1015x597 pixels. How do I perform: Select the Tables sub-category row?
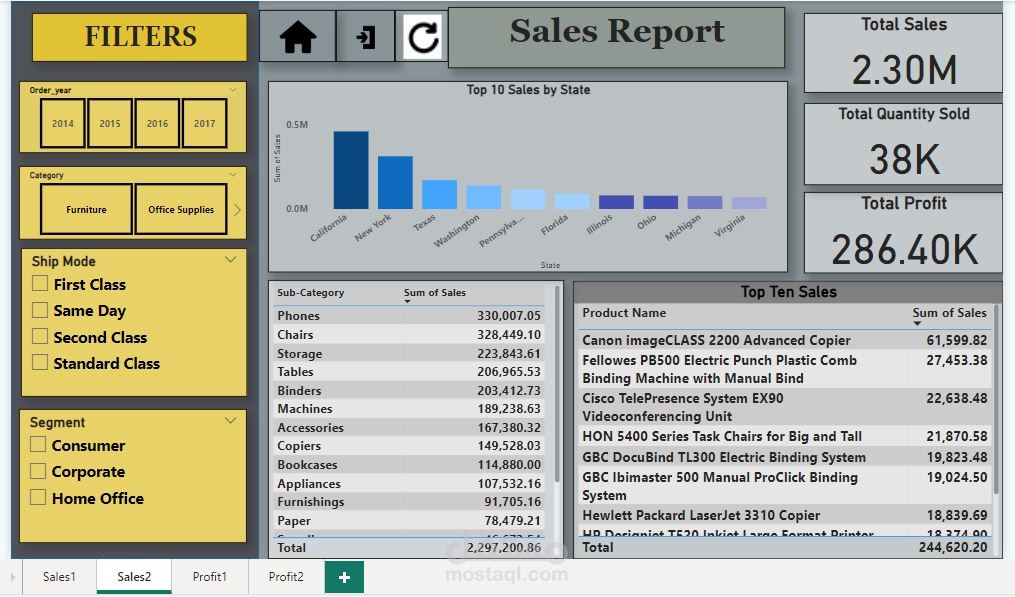tap(409, 372)
